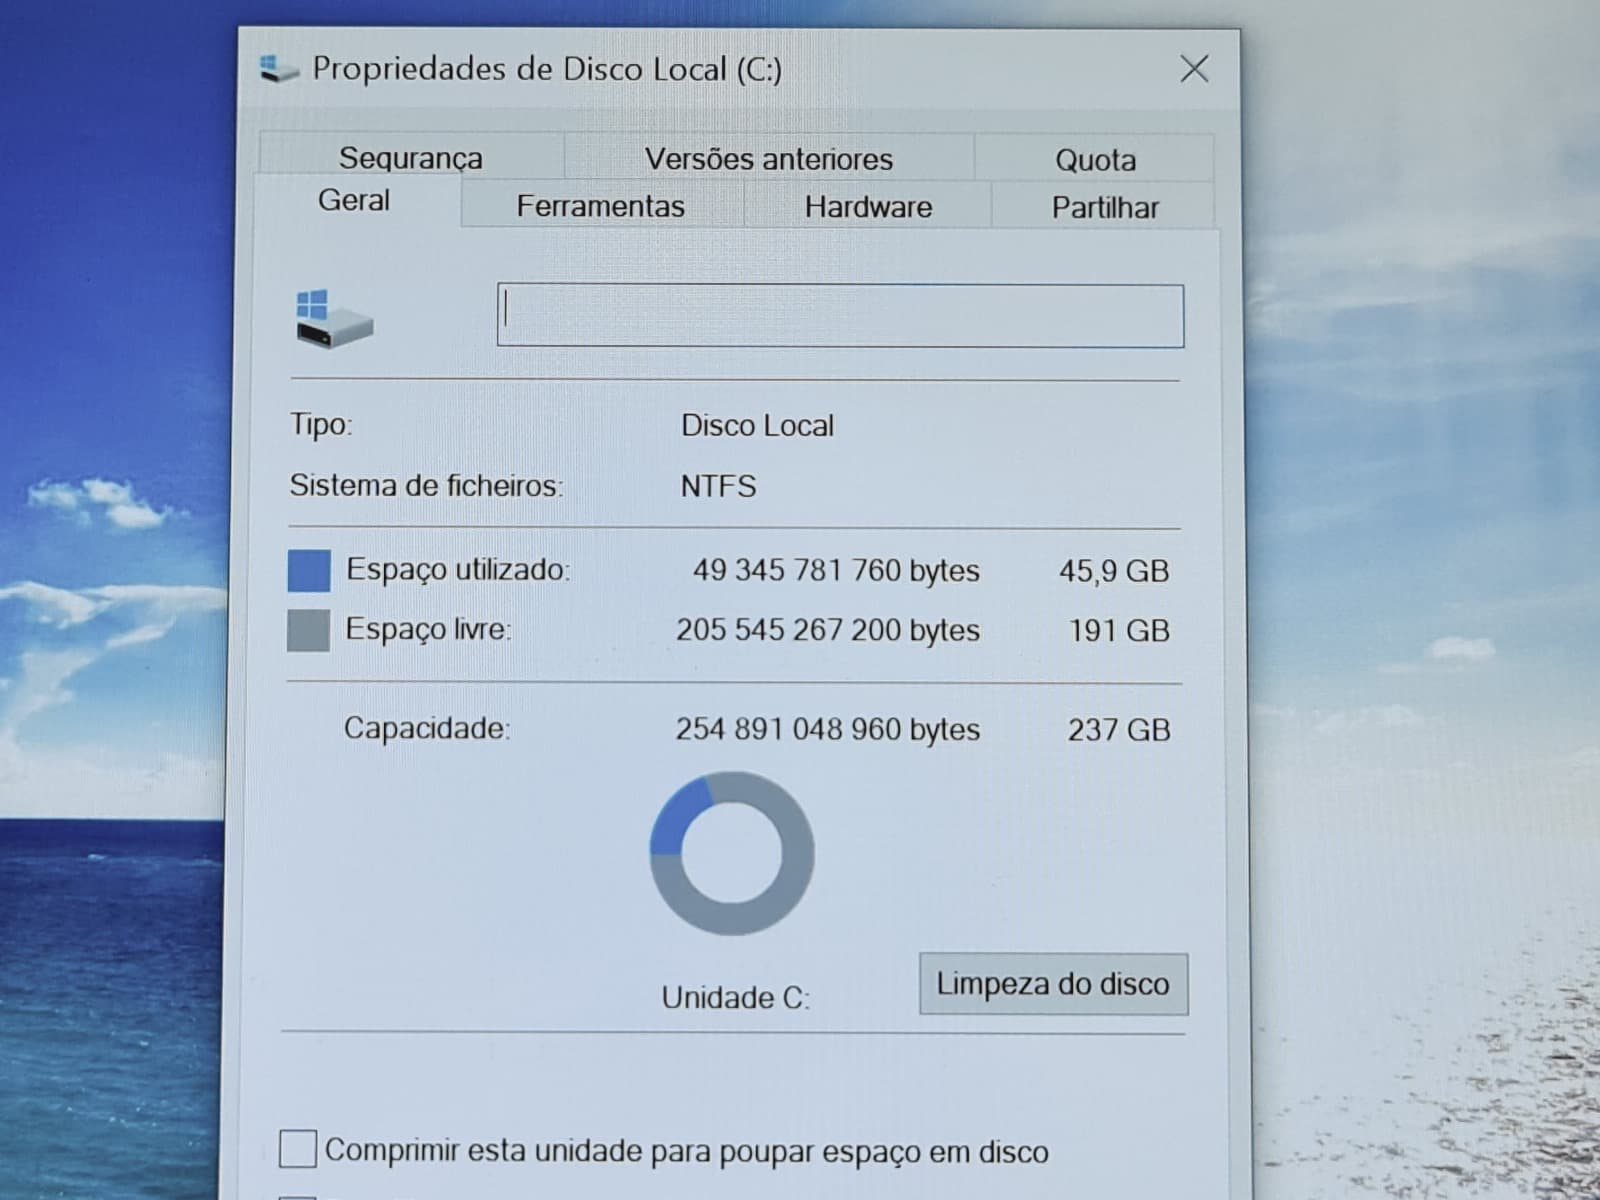Select the text "254 891 048 960 bytes"
Screen dimensions: 1600x1200
pos(828,729)
